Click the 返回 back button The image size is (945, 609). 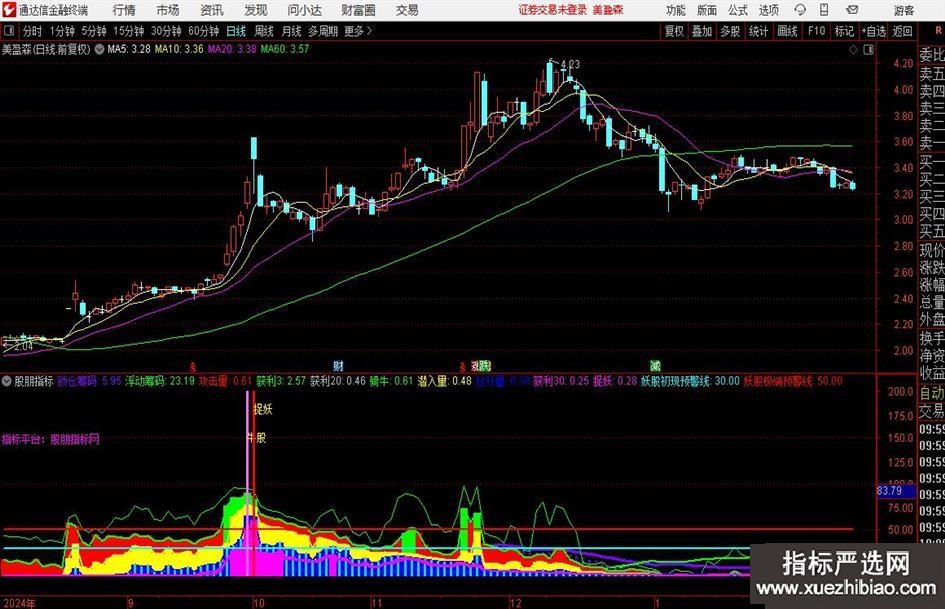[x=902, y=31]
